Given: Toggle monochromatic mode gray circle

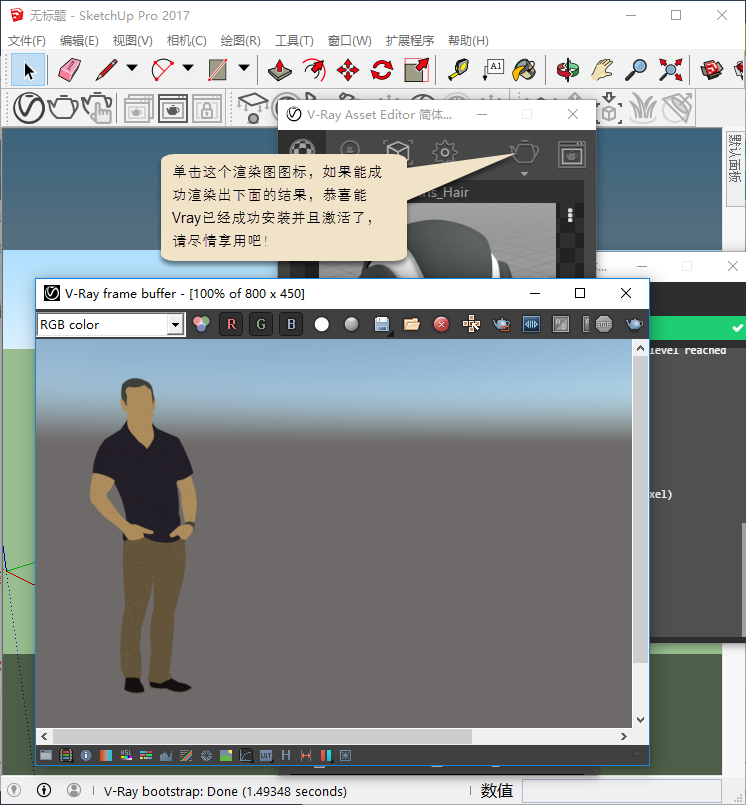Looking at the screenshot, I should coord(352,324).
